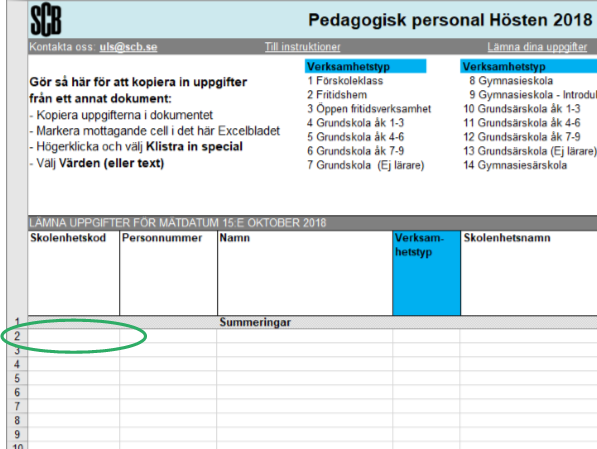Select '5 Grundskola åk 4-6' entry
This screenshot has width=597, height=449.
click(x=356, y=137)
